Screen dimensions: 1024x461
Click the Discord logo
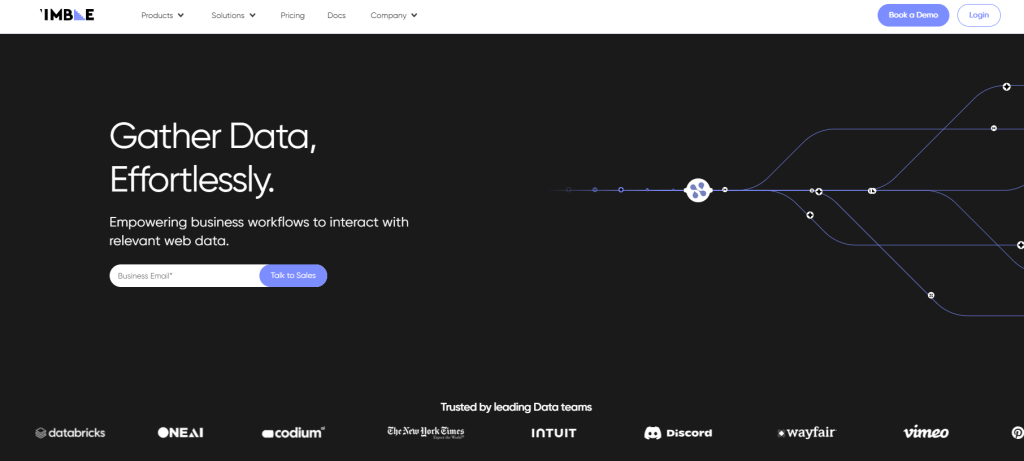point(678,433)
